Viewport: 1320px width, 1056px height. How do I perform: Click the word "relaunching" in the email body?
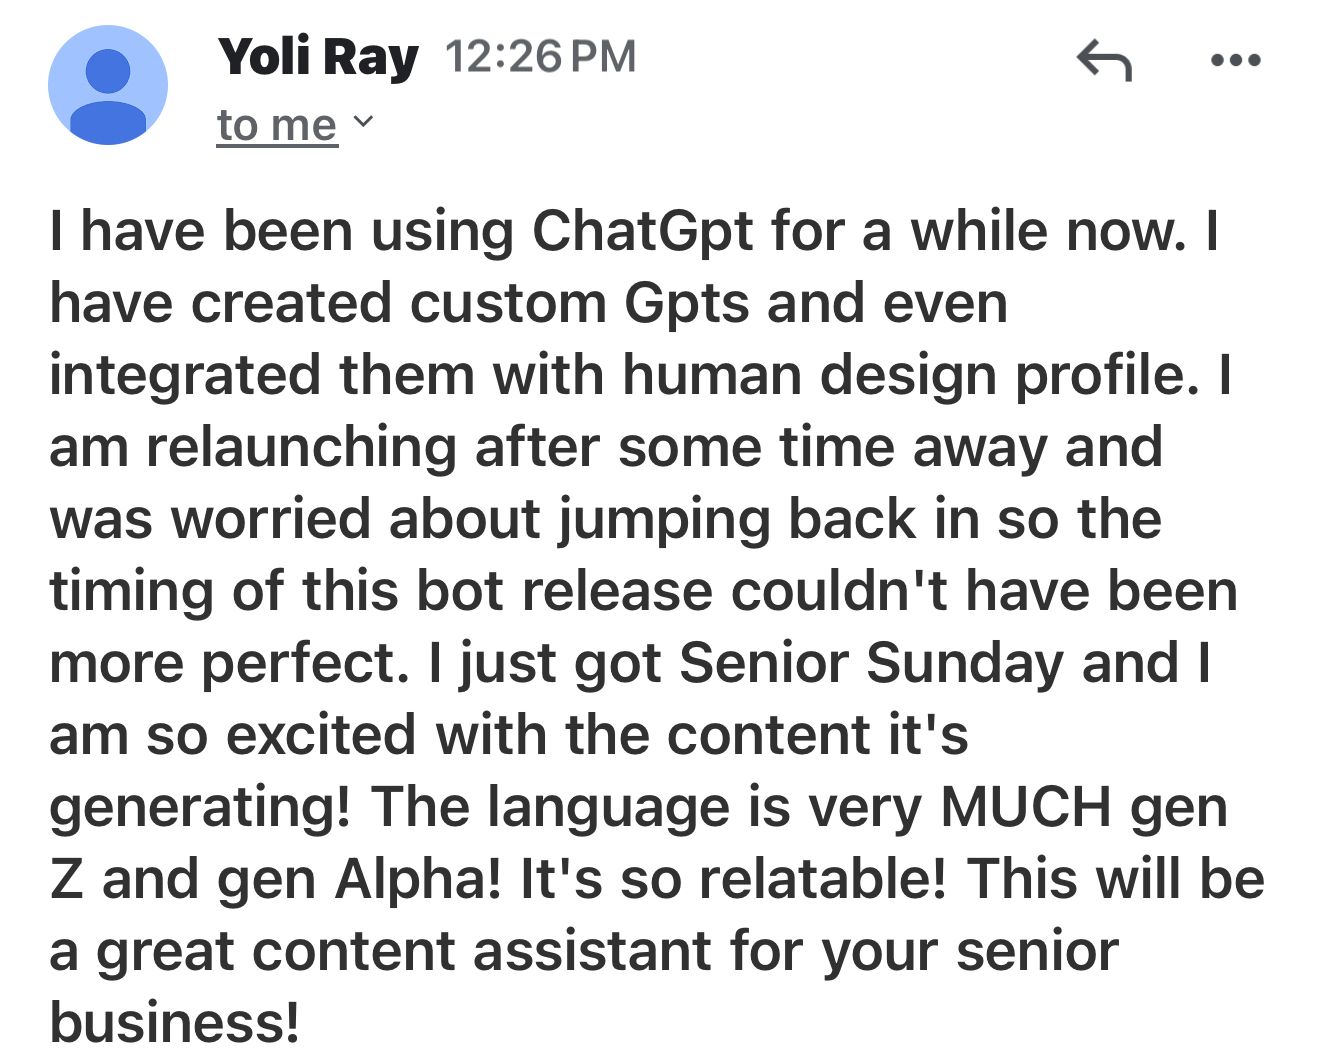[301, 449]
